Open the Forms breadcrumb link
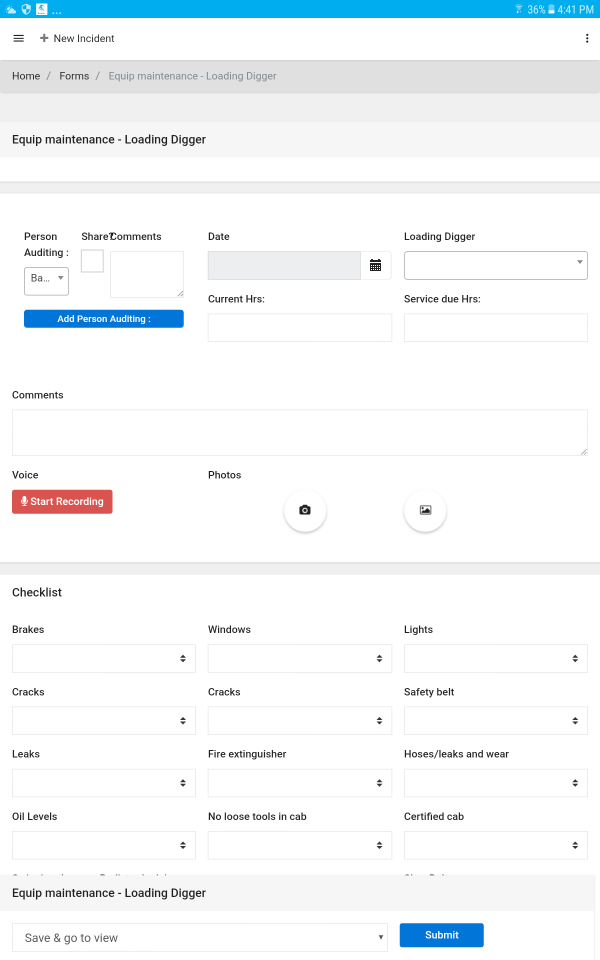 [74, 75]
